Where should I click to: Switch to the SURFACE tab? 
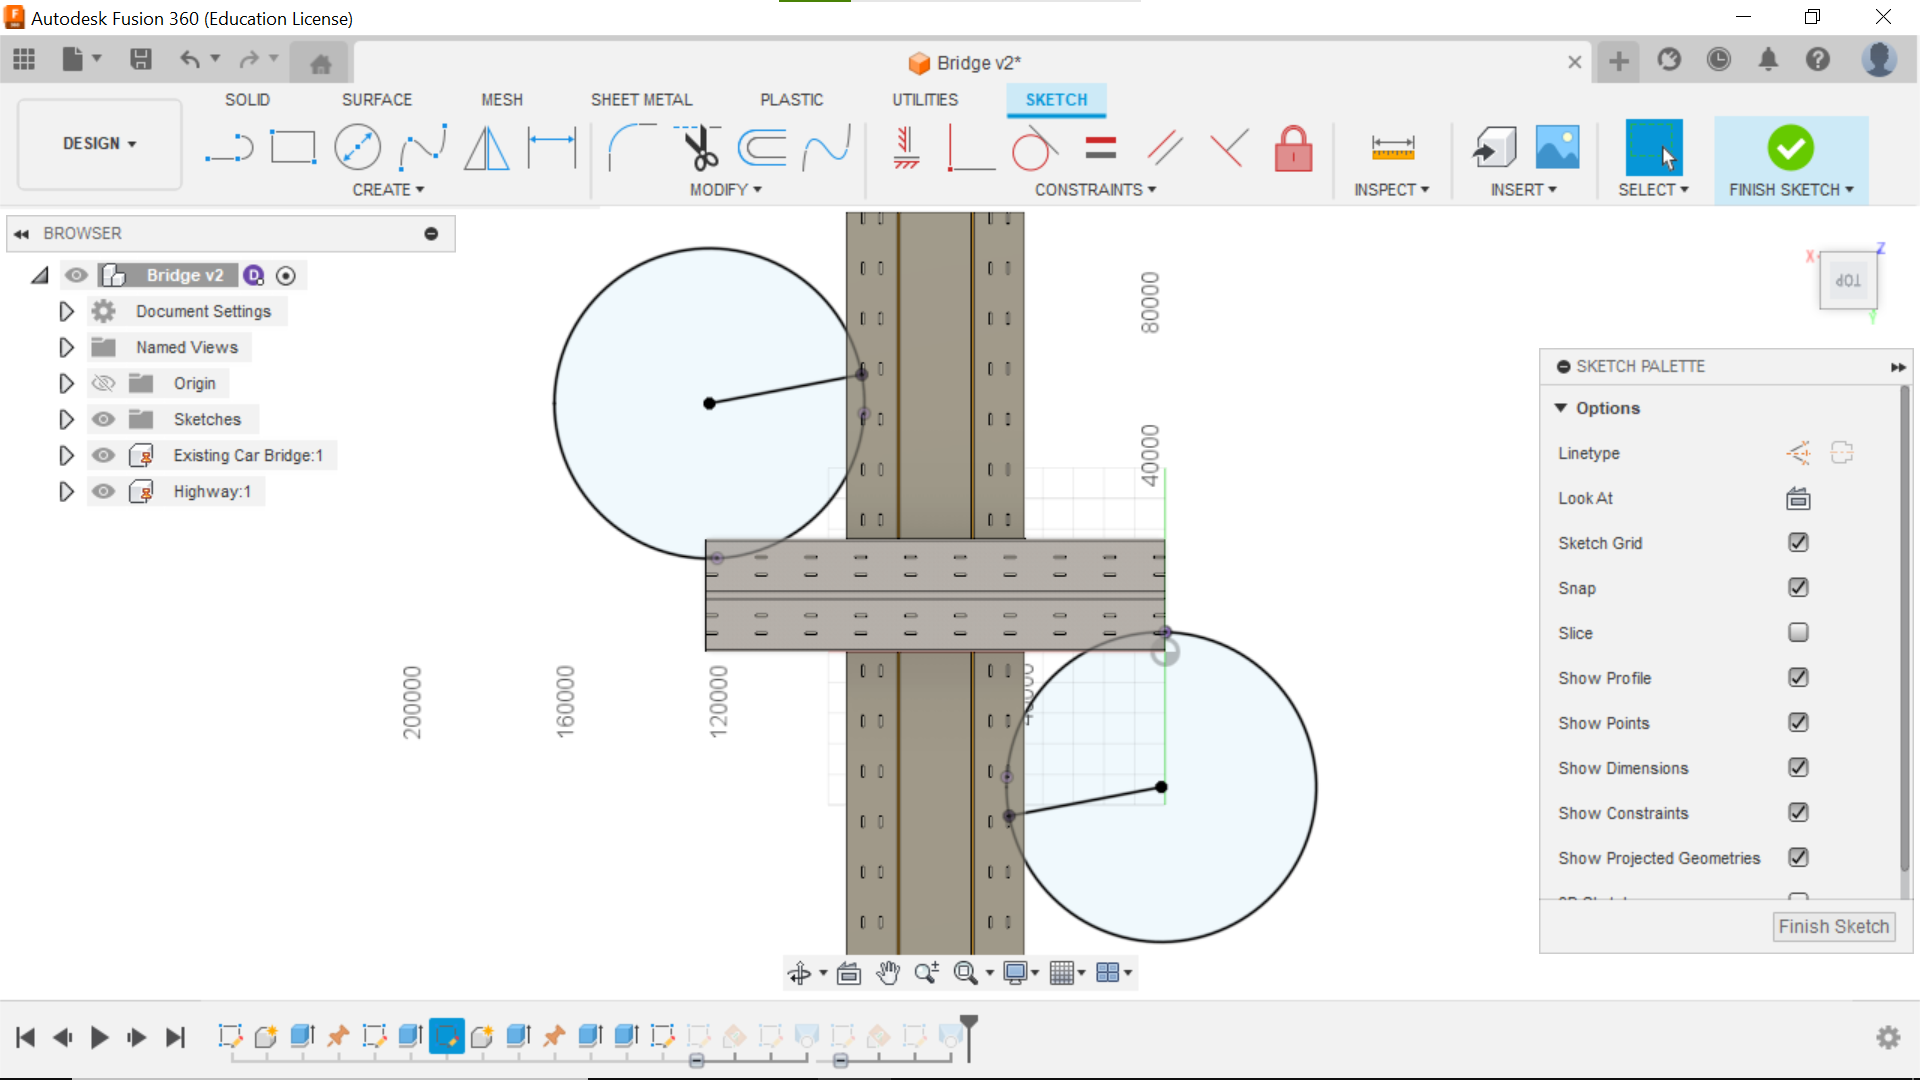point(376,100)
